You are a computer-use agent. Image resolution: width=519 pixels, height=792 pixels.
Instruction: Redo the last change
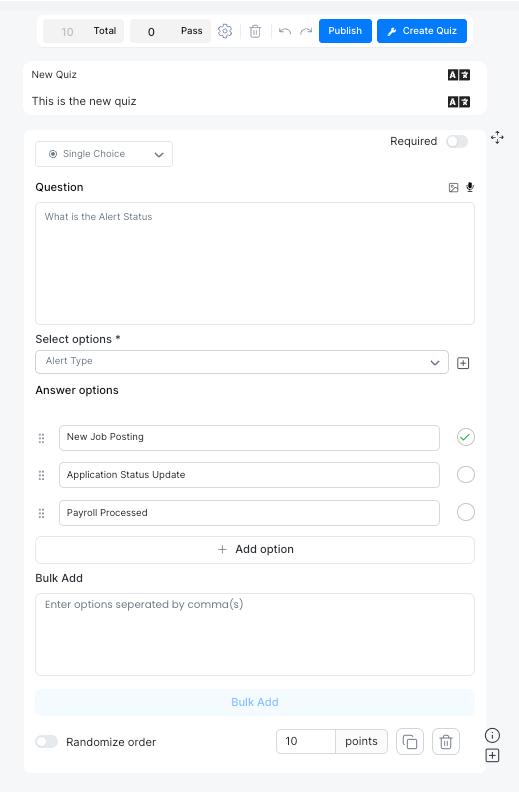click(x=306, y=31)
